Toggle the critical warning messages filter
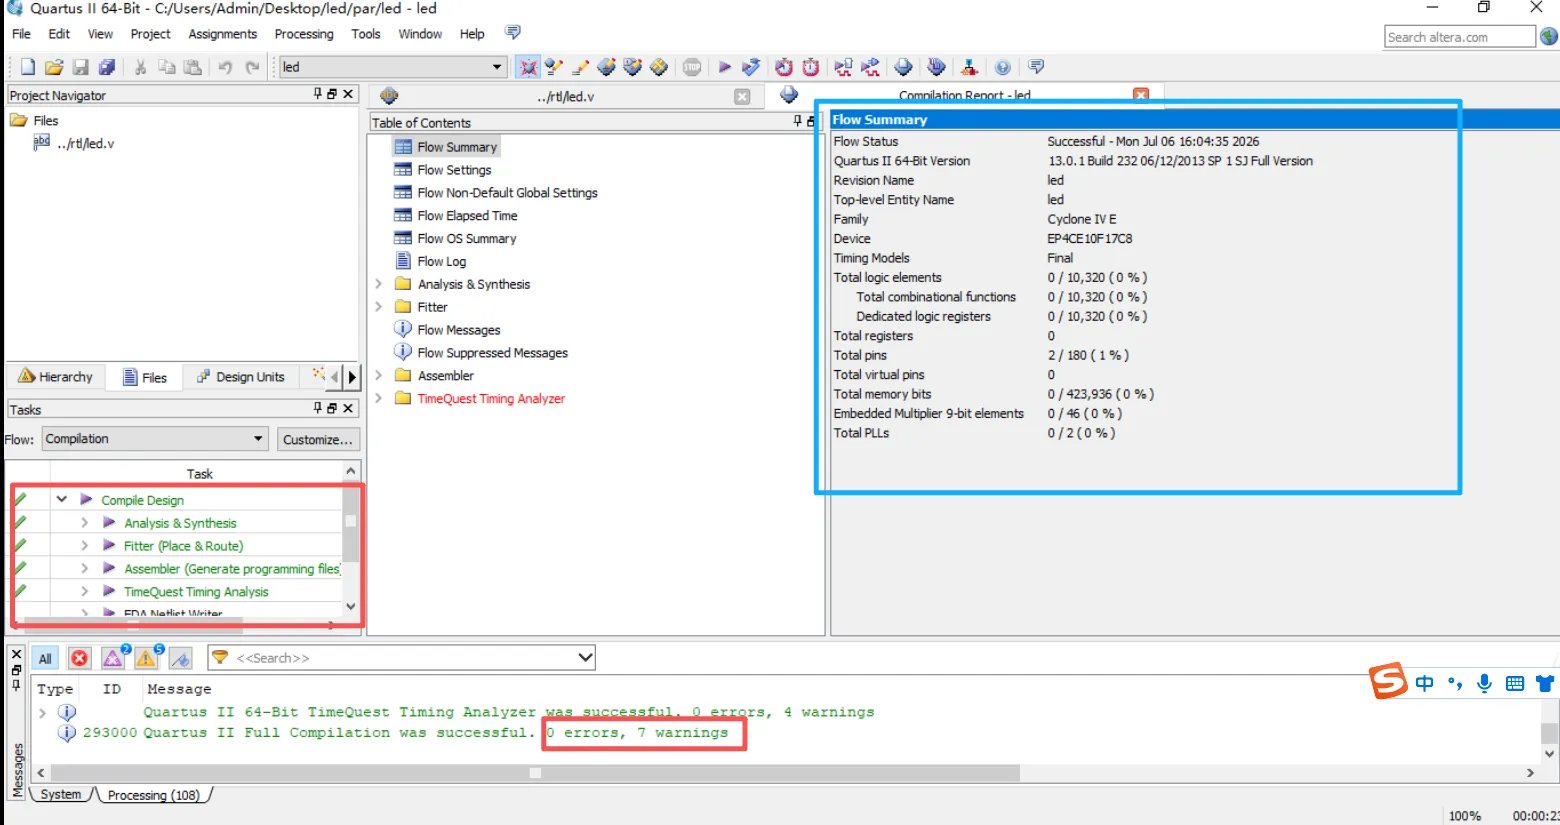1560x825 pixels. [x=114, y=657]
